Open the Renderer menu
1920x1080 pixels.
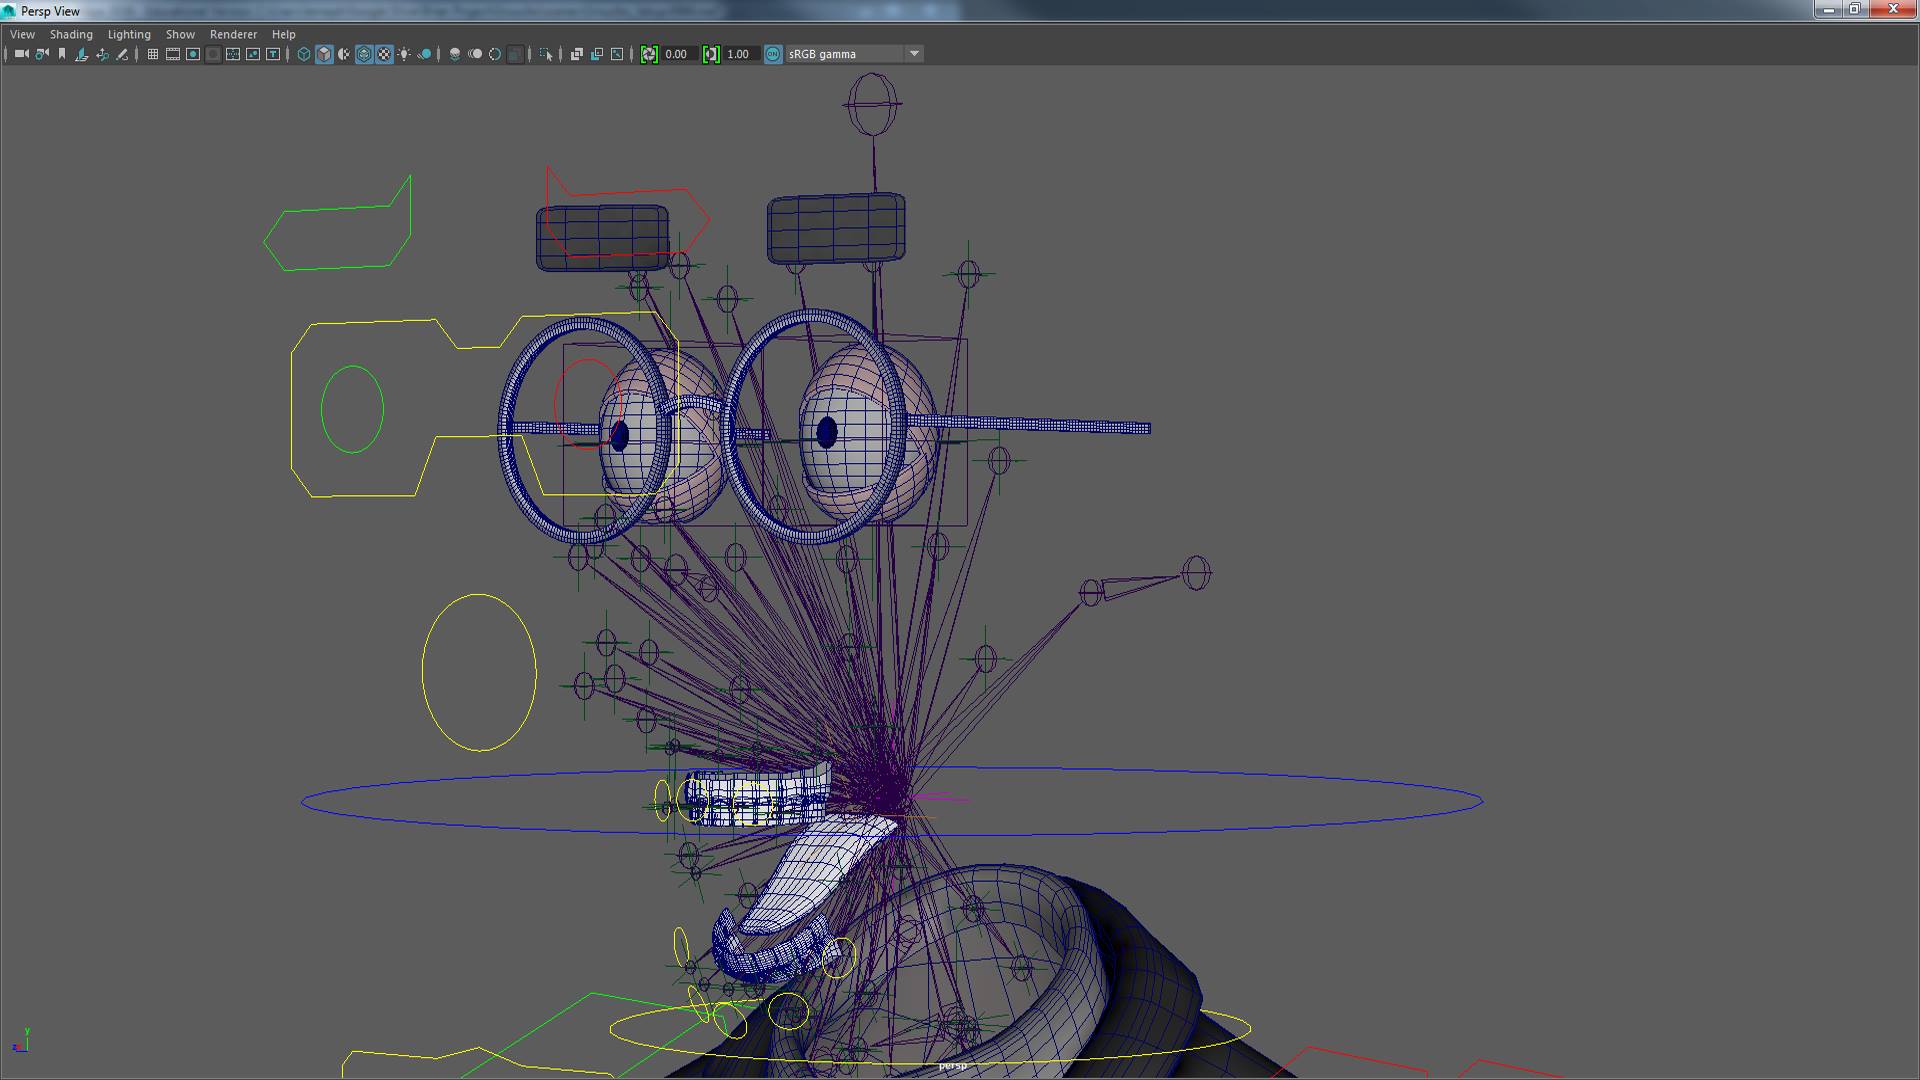pos(233,34)
